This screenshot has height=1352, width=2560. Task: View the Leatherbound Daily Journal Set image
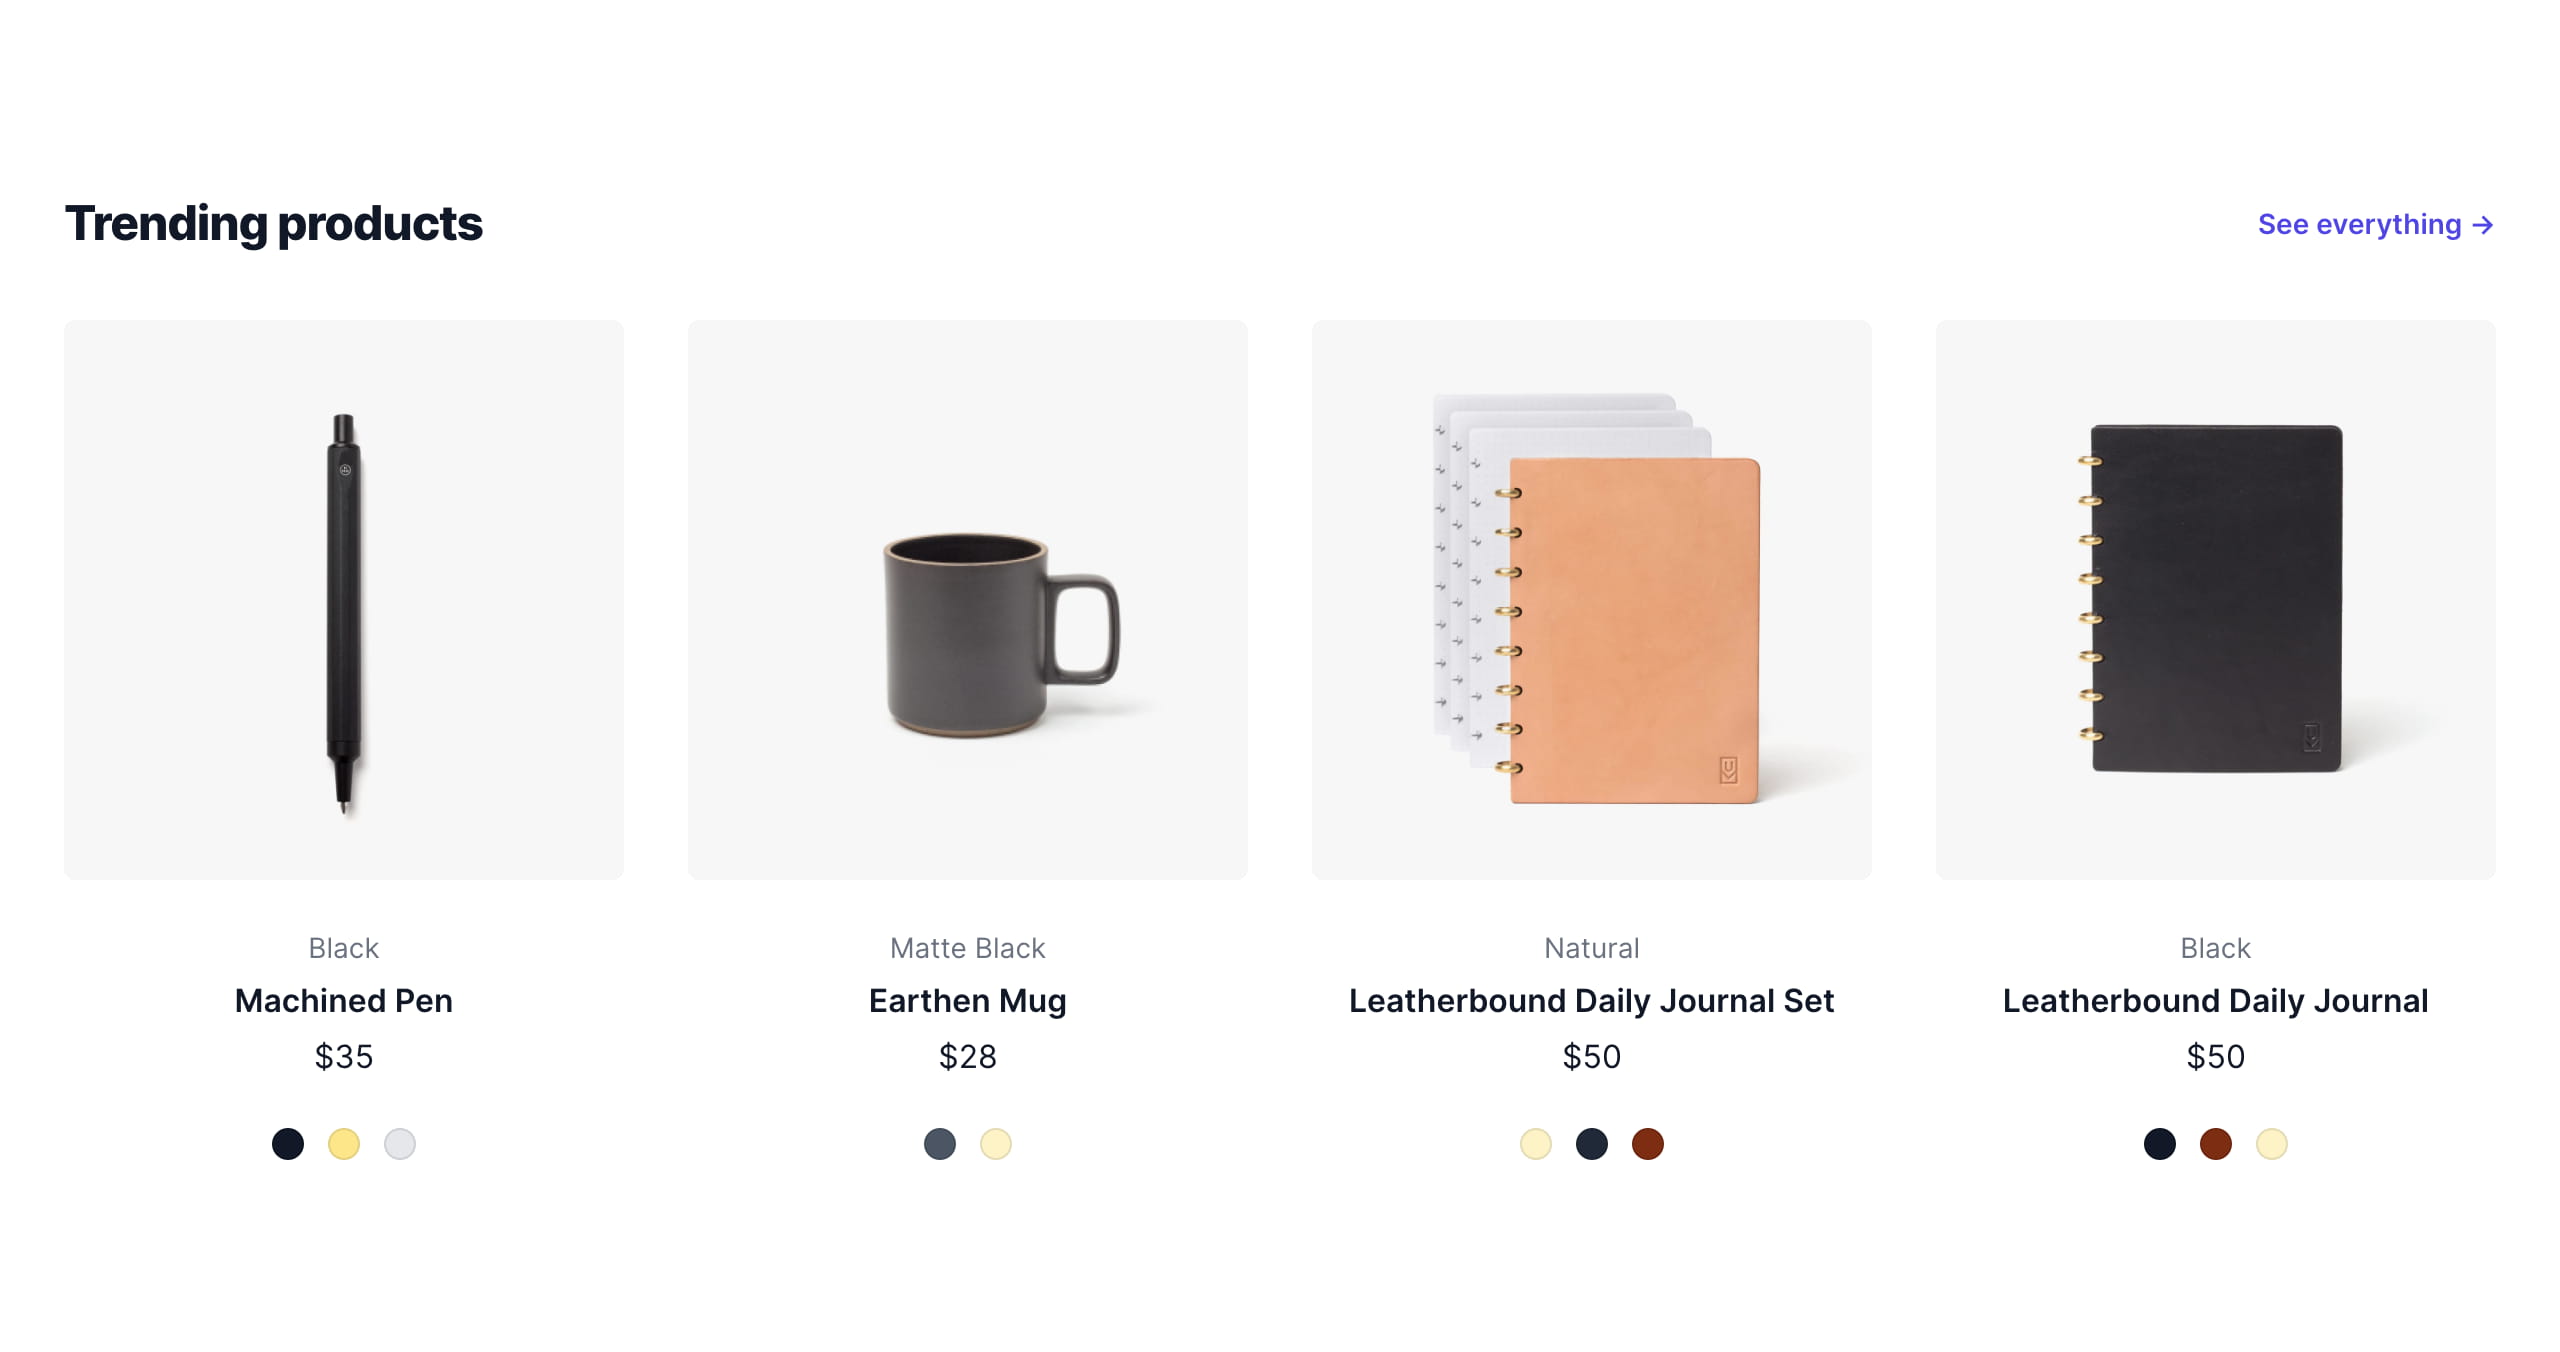1592,600
